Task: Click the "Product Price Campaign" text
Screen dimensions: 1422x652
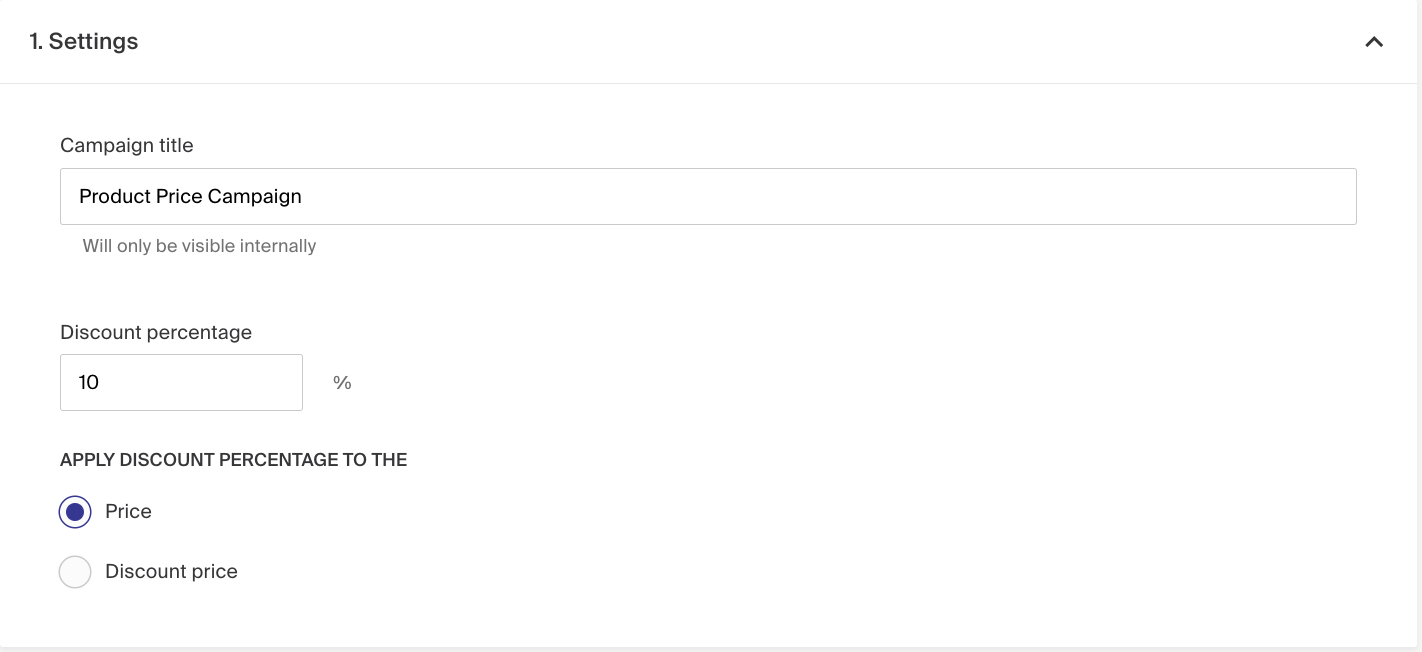Action: click(x=190, y=197)
